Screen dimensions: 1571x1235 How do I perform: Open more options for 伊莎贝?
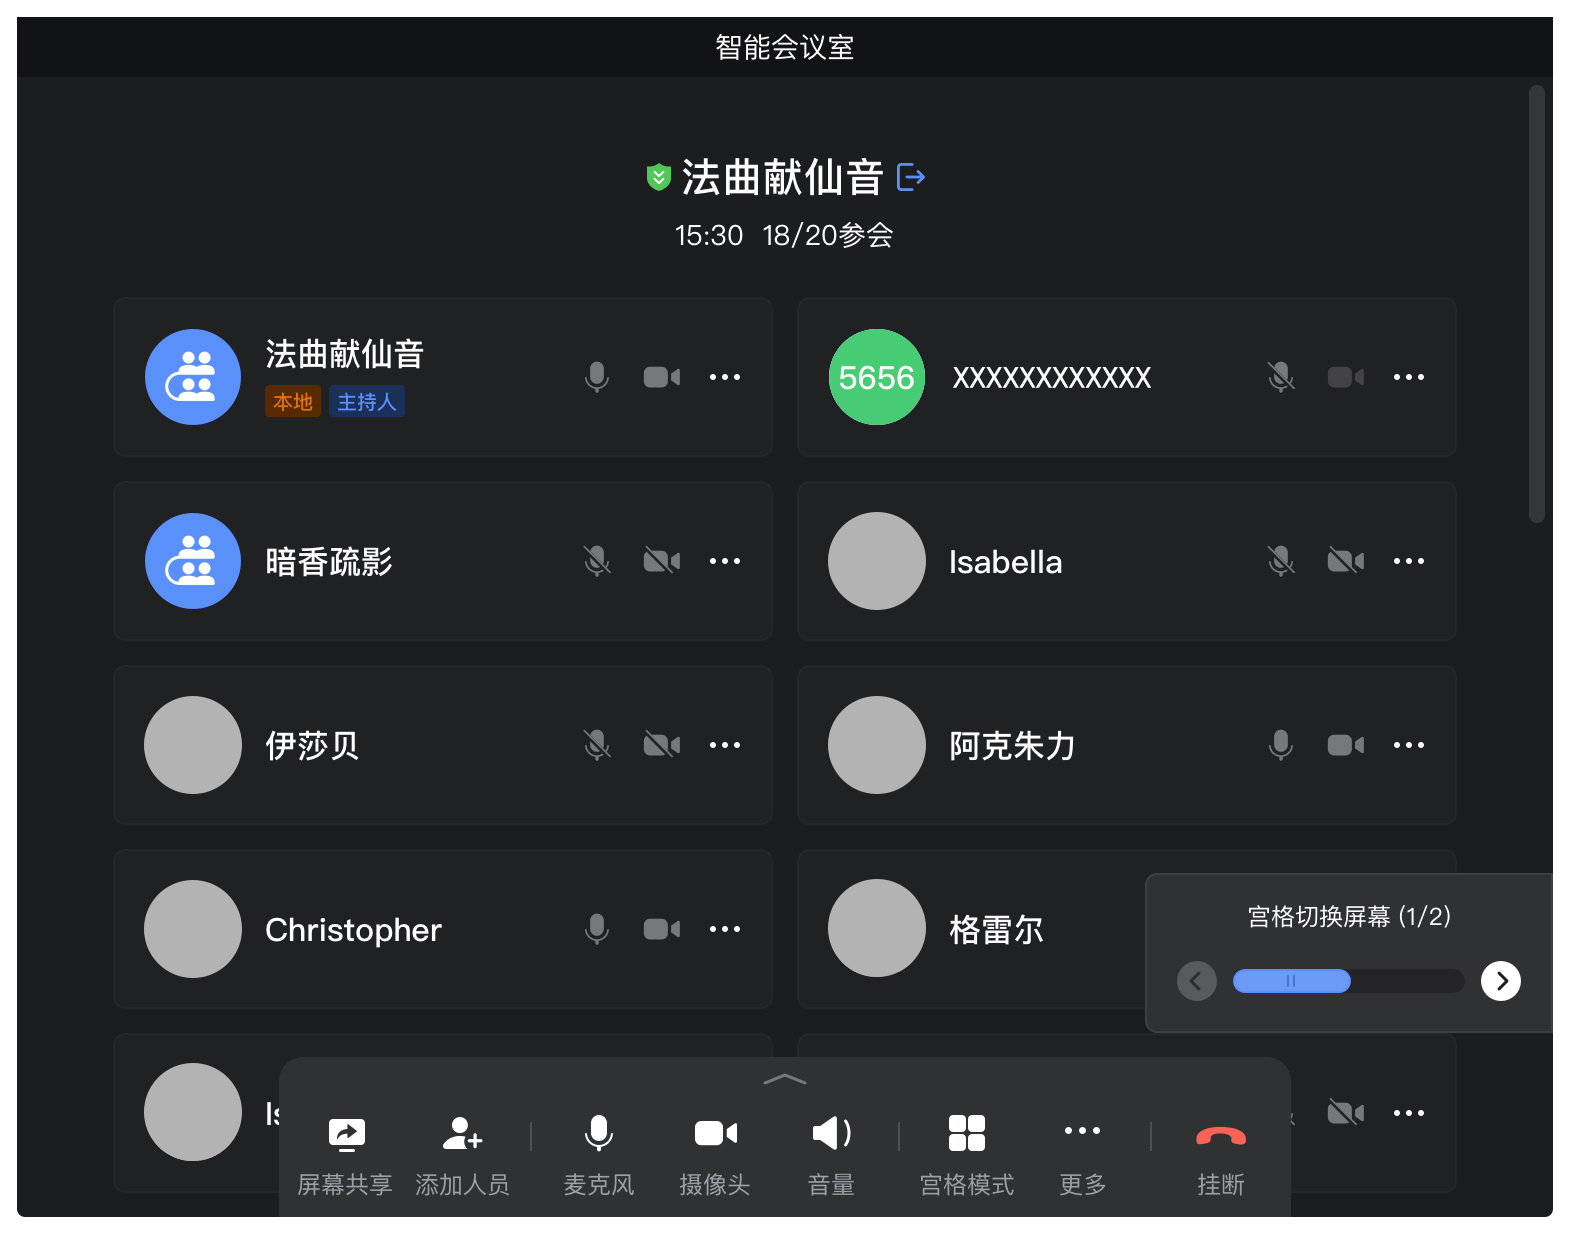(725, 745)
